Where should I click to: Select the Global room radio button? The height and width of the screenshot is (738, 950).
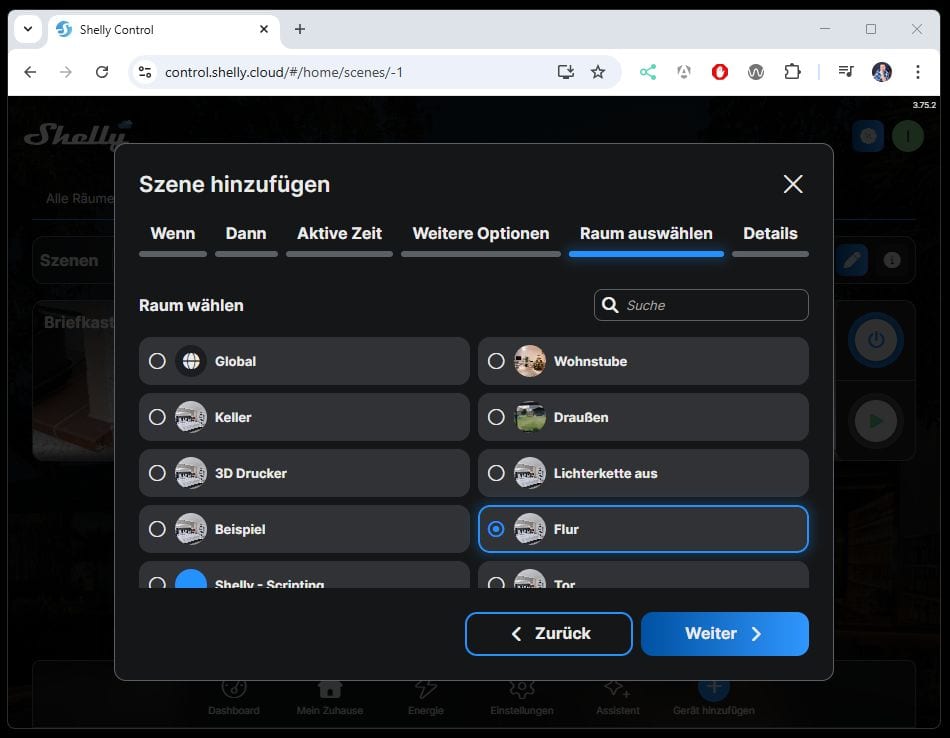click(157, 361)
